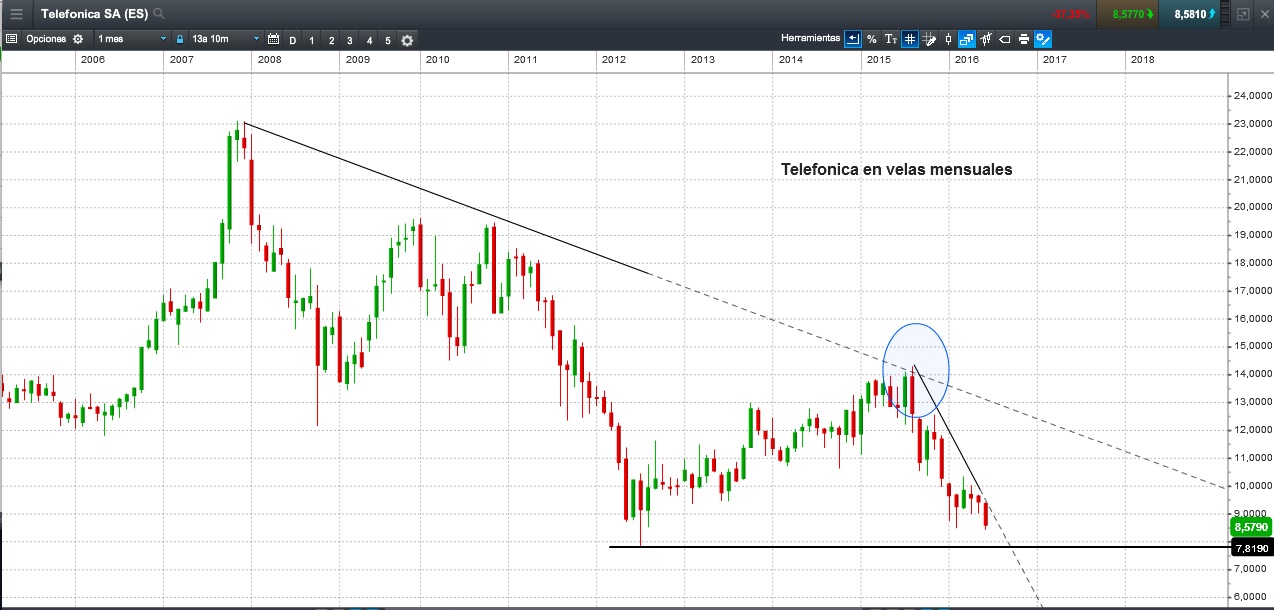The height and width of the screenshot is (610, 1274).
Task: Select preset 4 in the toolbar
Action: point(369,40)
